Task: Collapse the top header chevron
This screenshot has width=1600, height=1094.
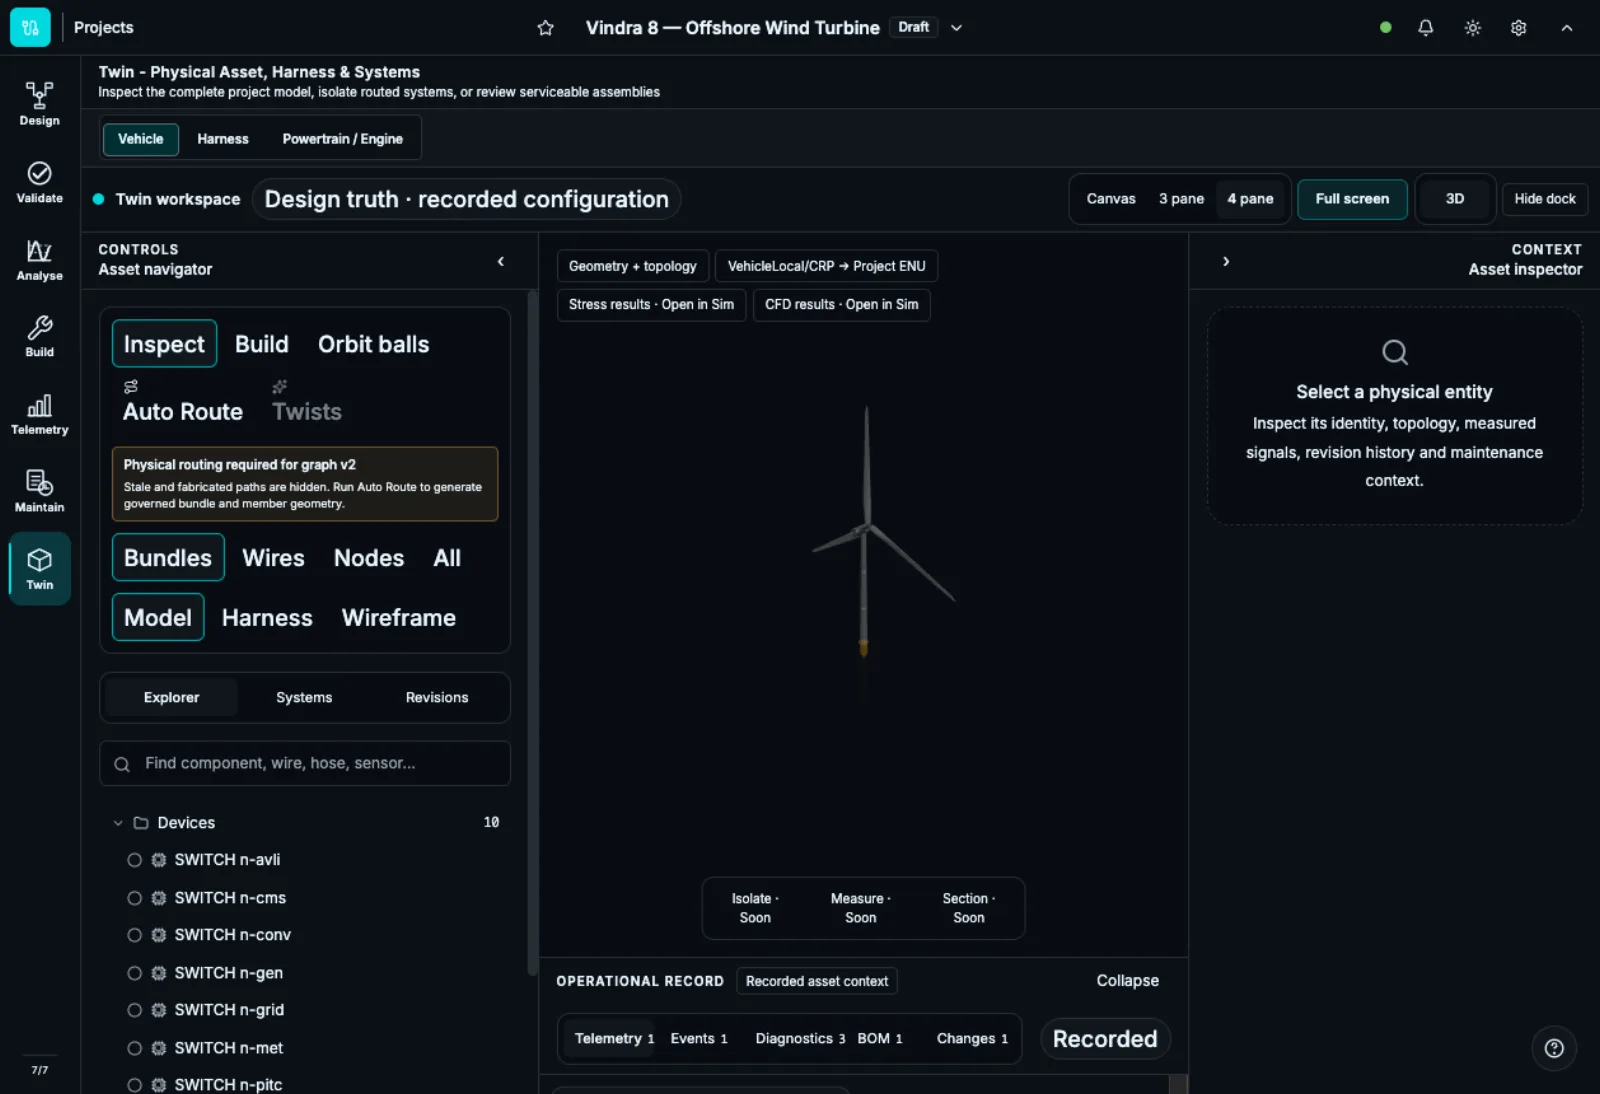Action: pos(1566,28)
